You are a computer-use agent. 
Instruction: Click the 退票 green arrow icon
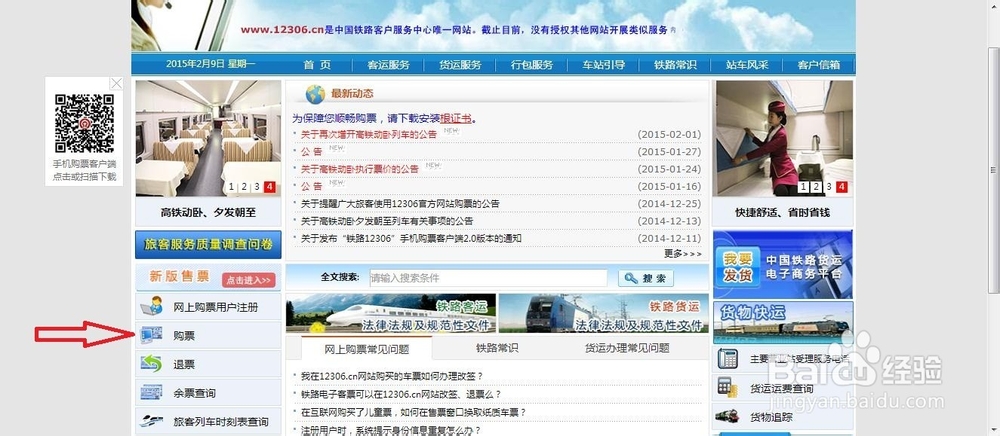click(151, 364)
